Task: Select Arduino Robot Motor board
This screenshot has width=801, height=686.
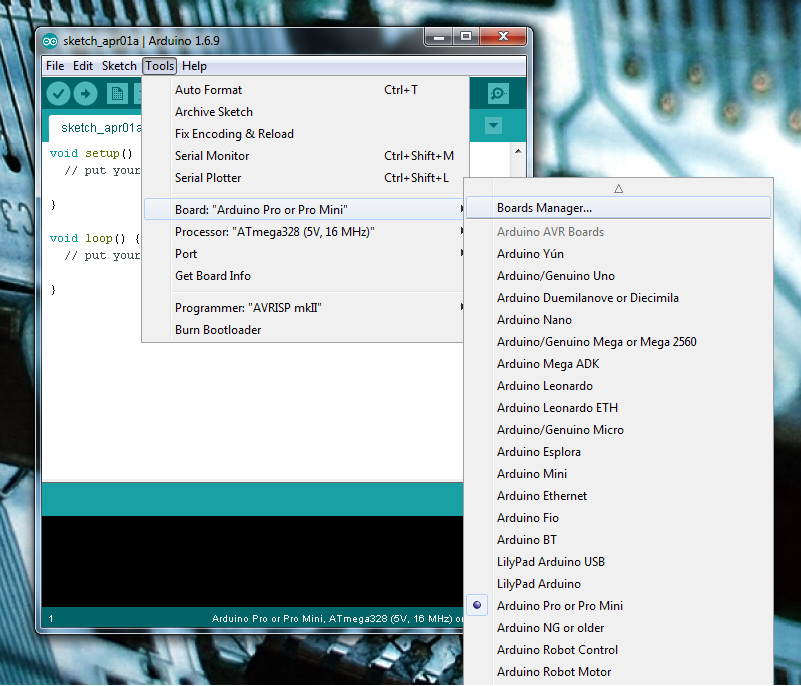Action: click(619, 671)
